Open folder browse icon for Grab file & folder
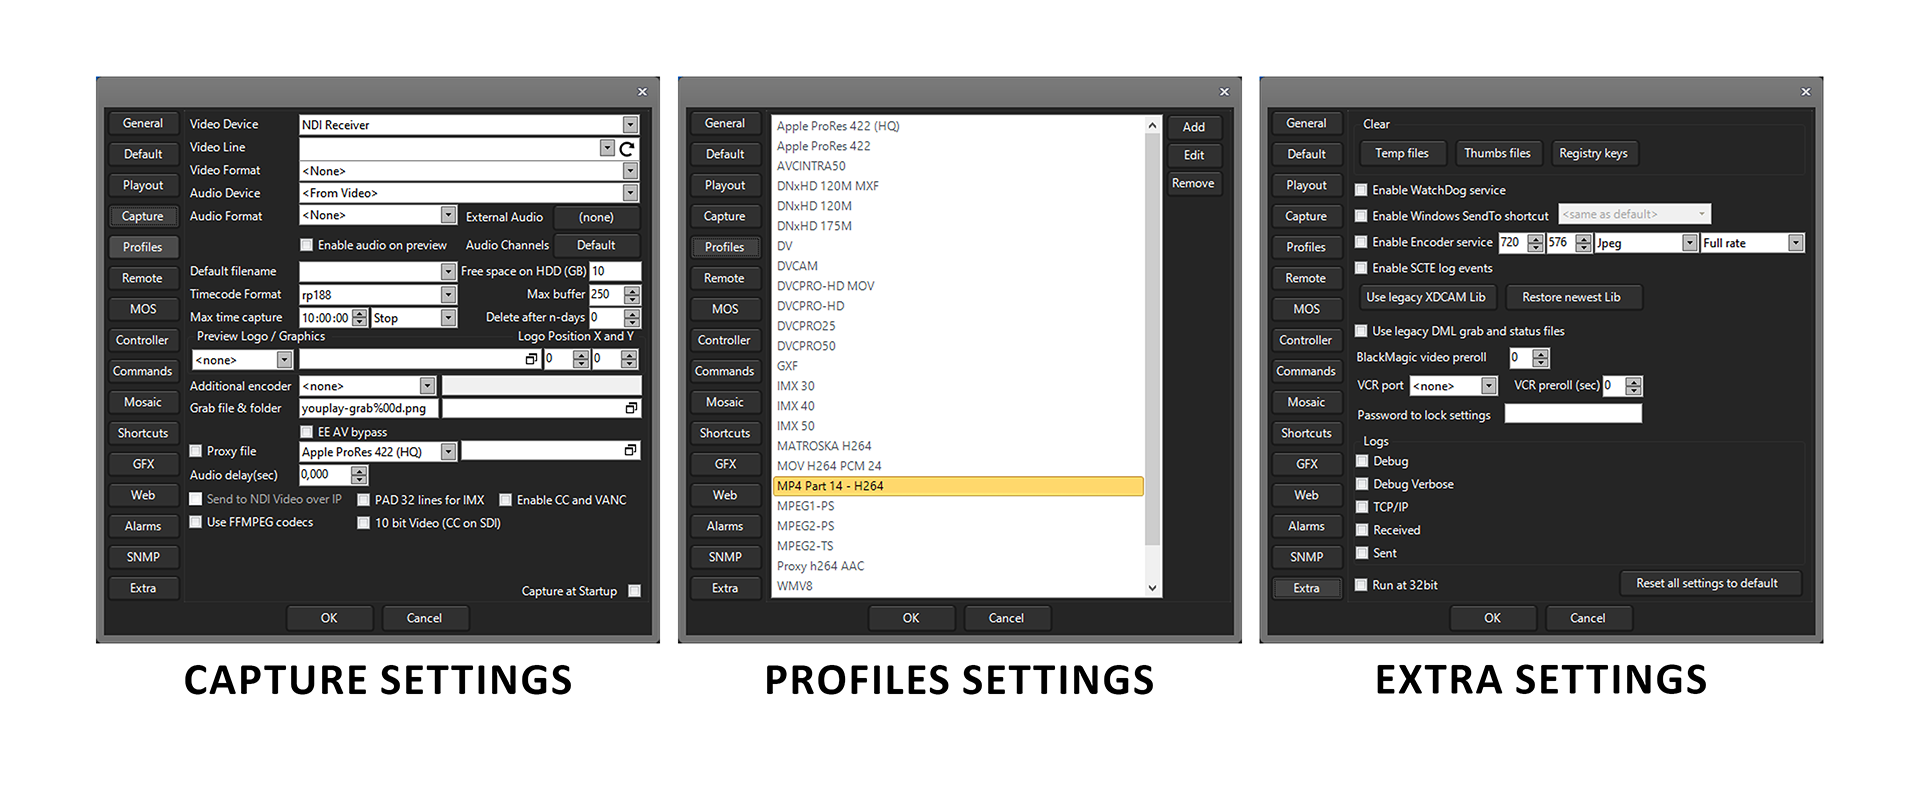The height and width of the screenshot is (800, 1920). pos(631,408)
